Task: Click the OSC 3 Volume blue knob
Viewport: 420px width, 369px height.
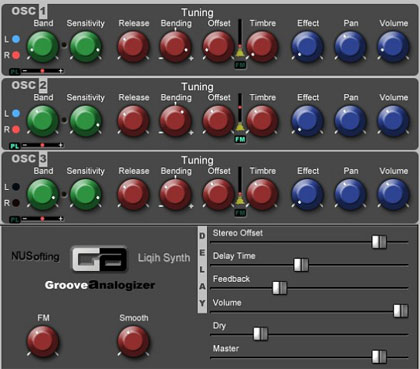Action: click(x=393, y=194)
